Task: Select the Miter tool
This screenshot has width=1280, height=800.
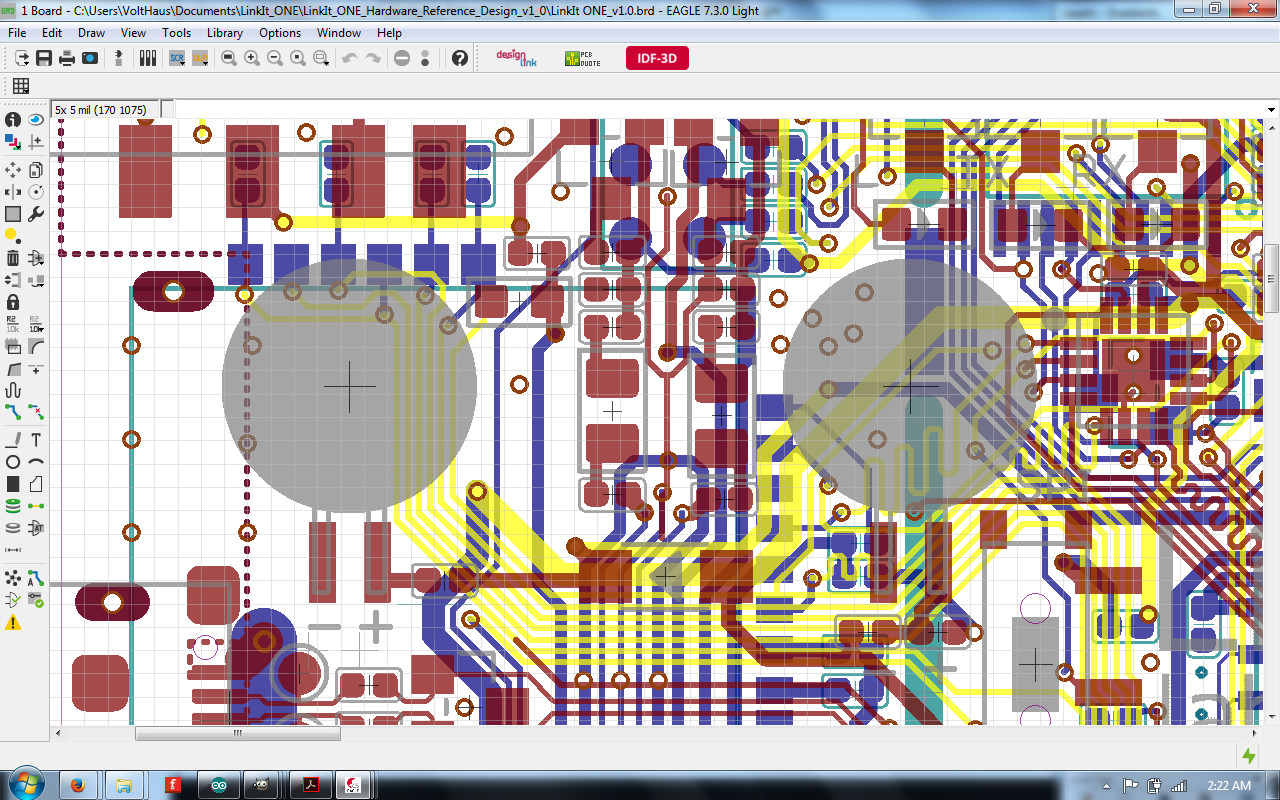Action: coord(36,346)
